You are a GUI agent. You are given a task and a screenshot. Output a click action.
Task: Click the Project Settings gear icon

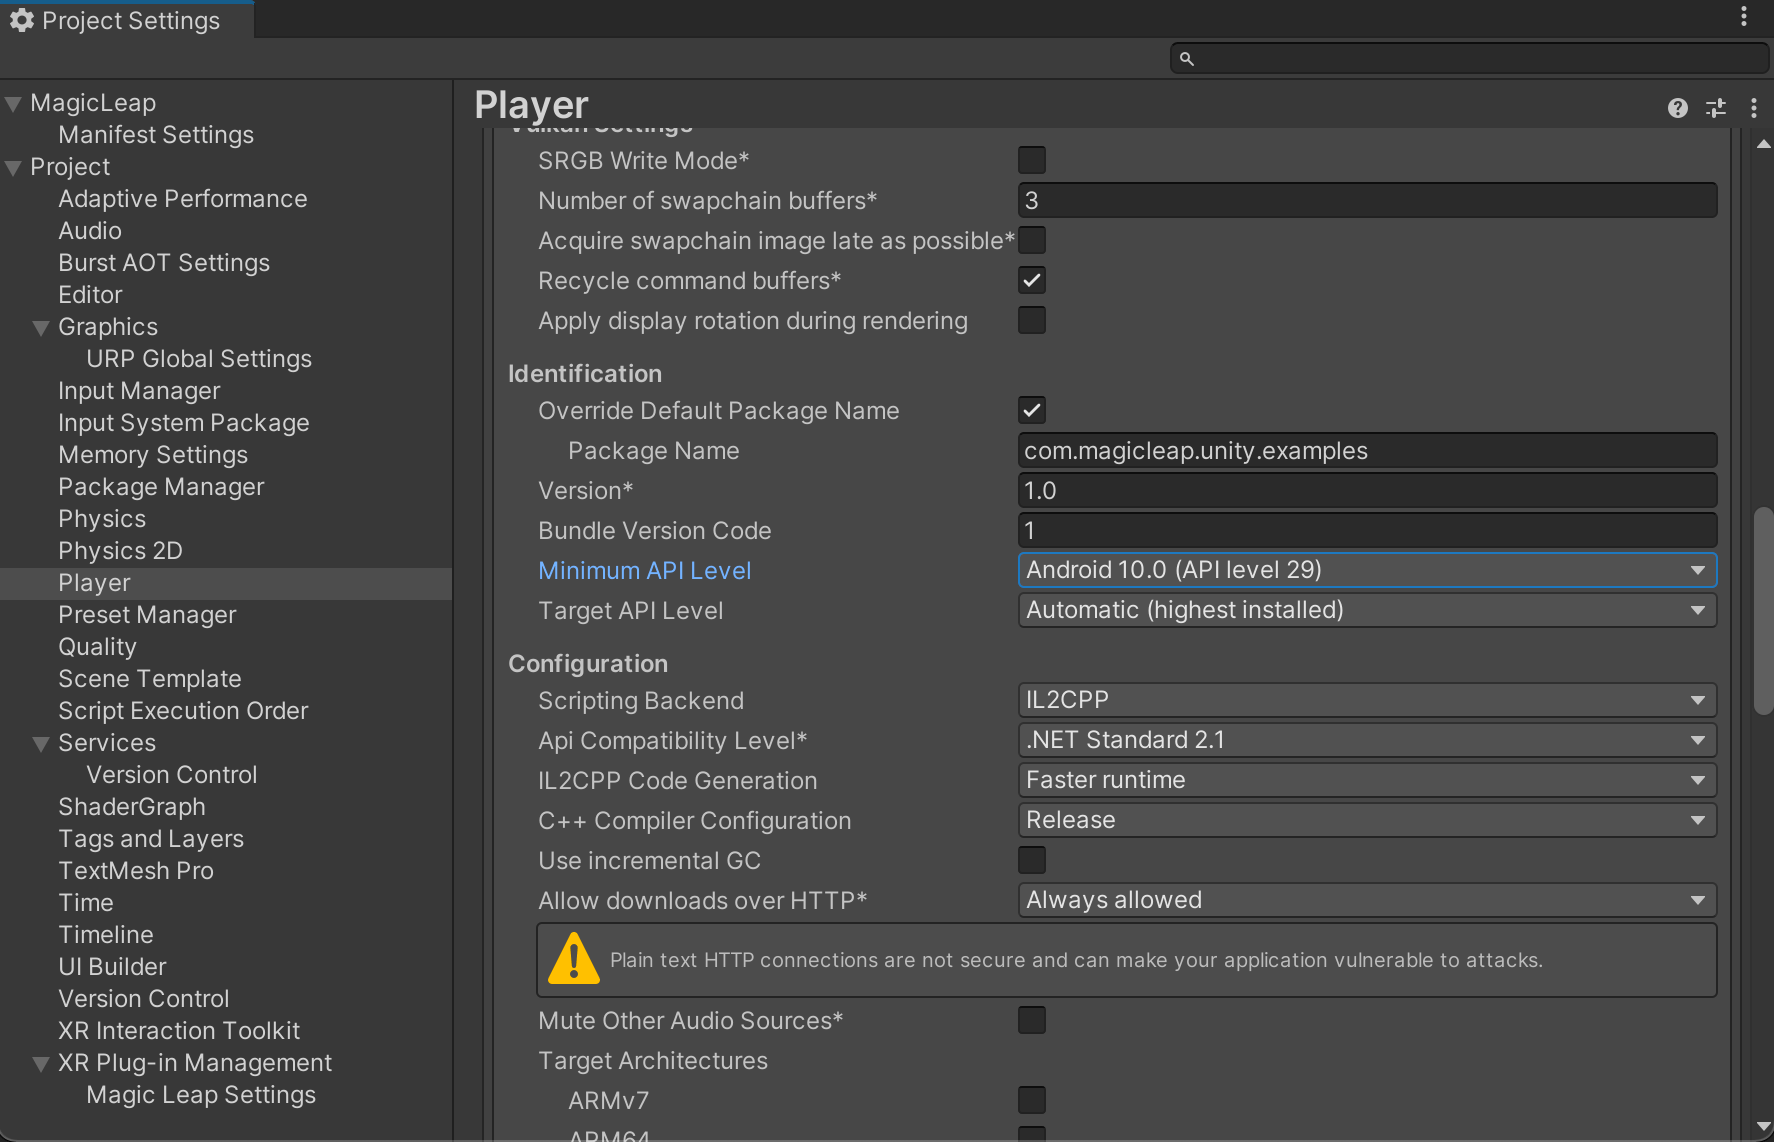21,20
